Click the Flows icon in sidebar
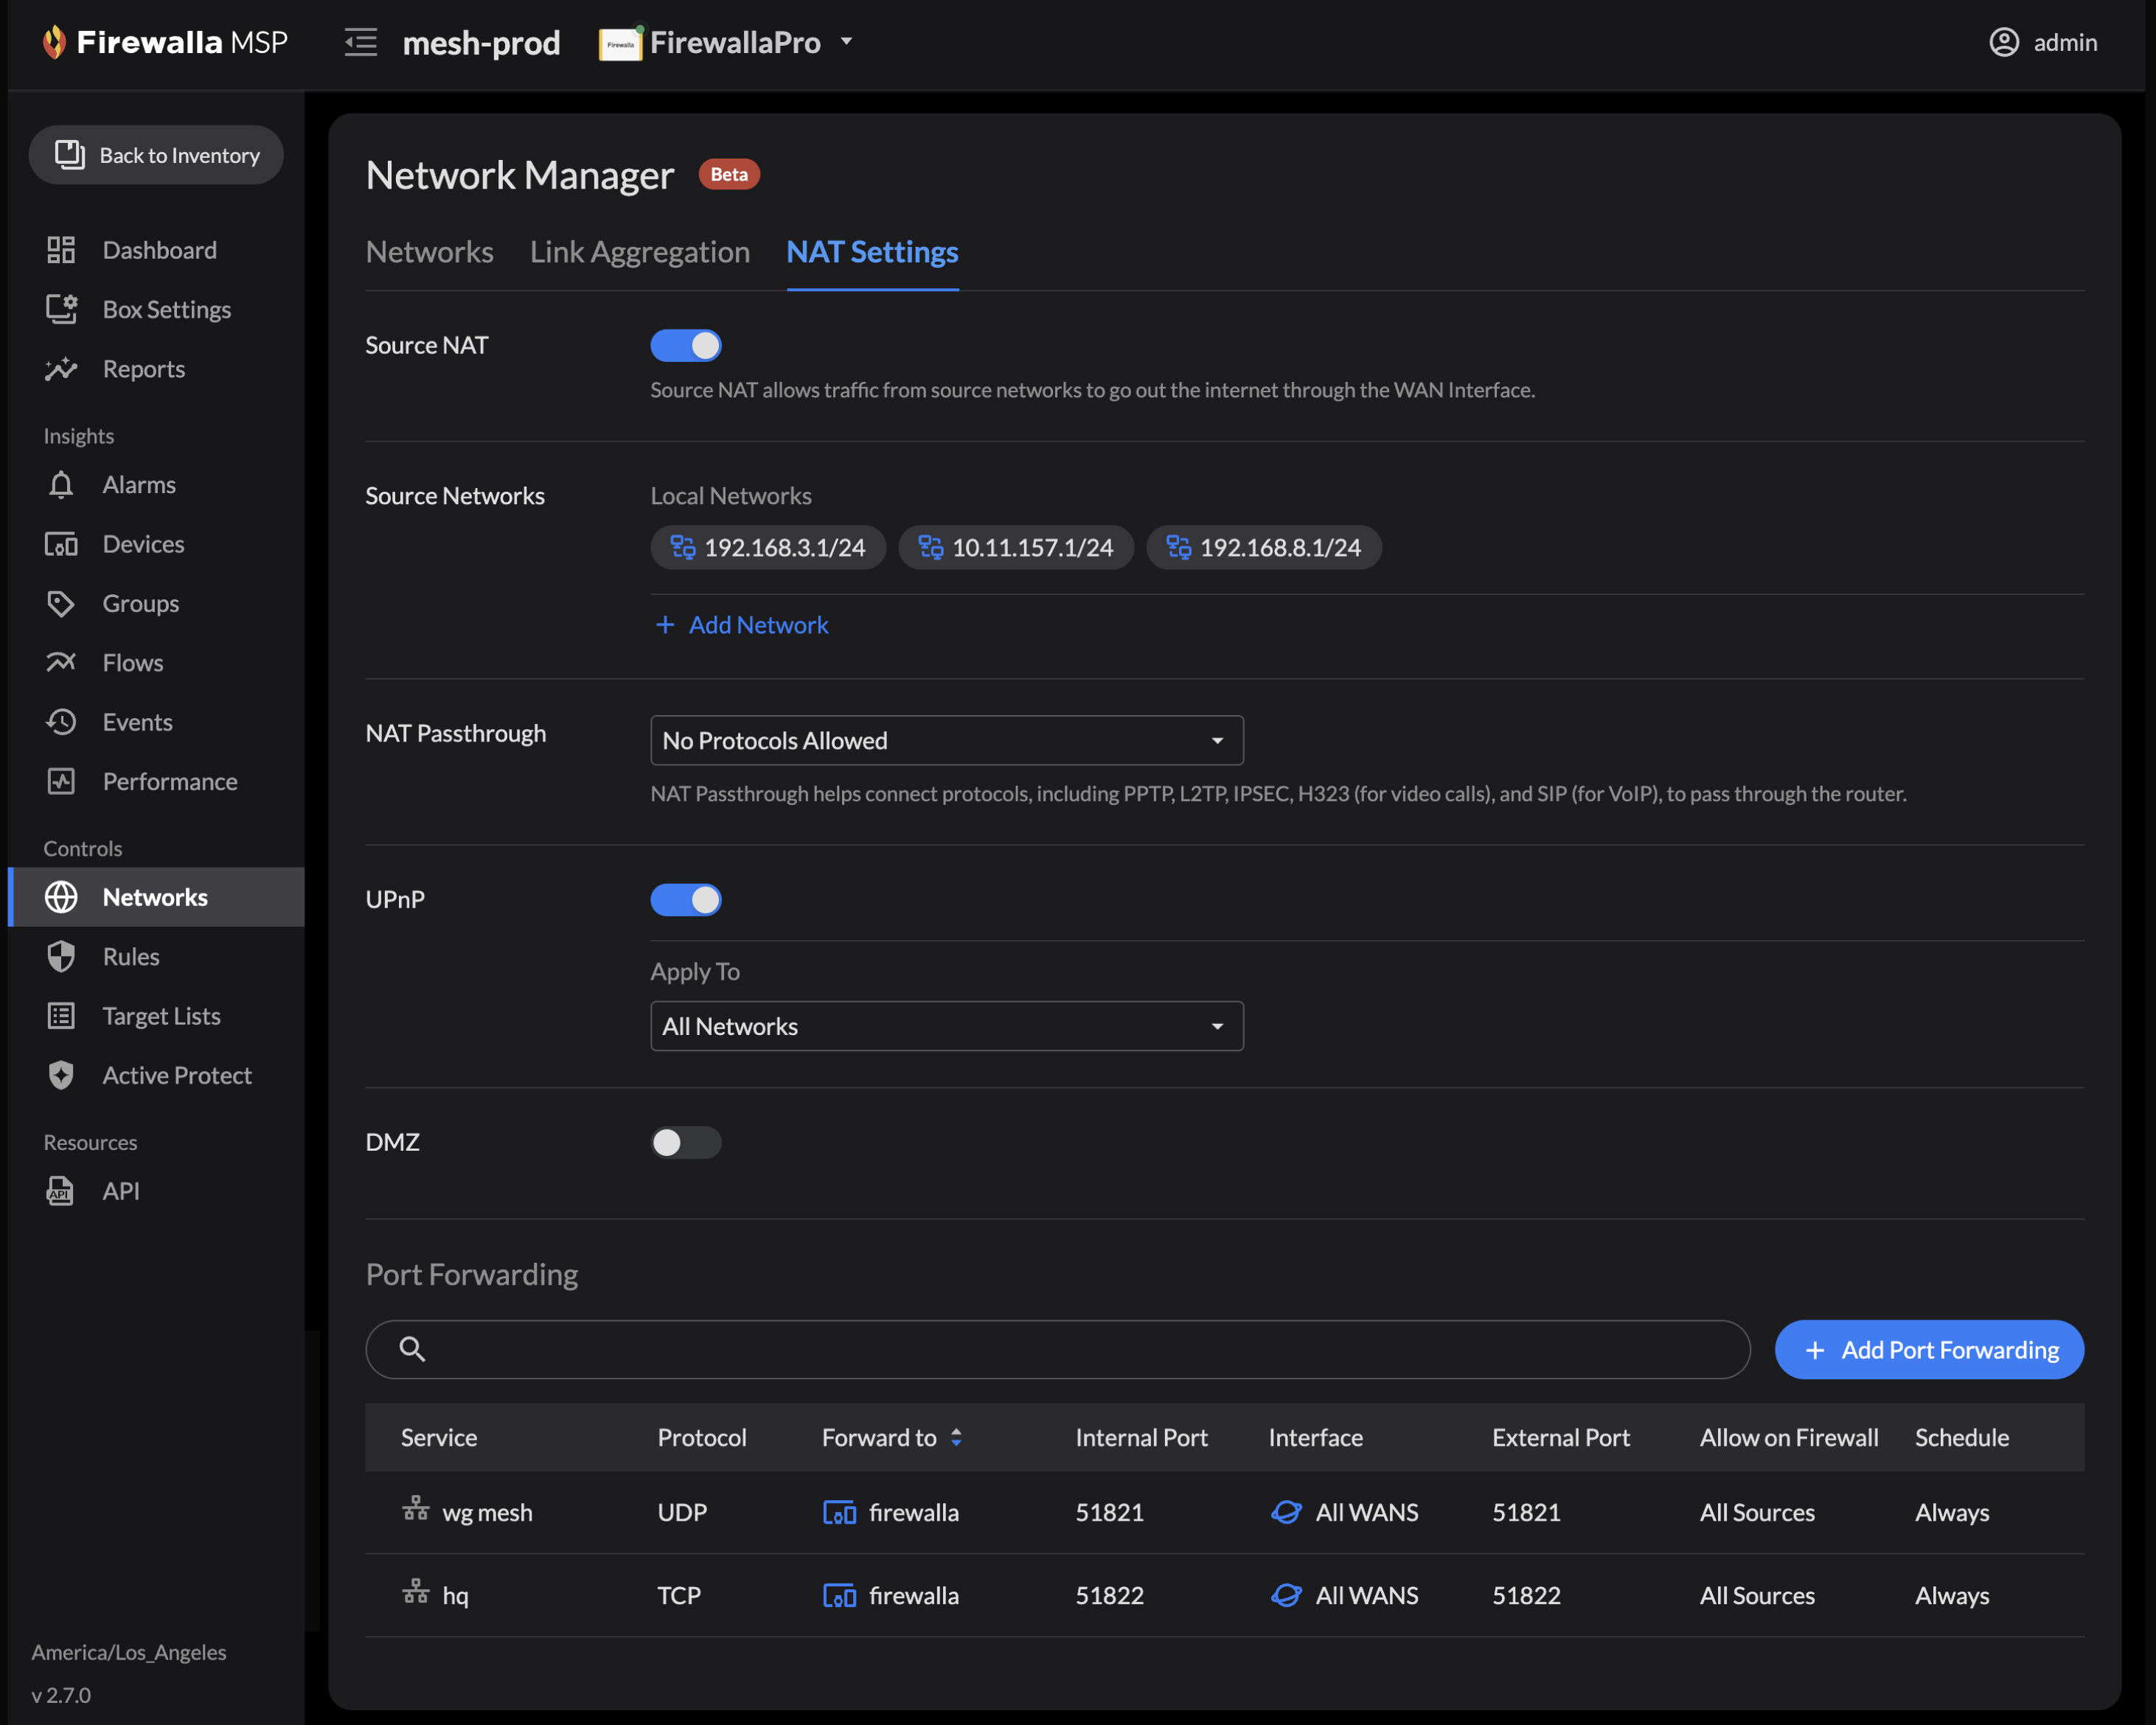 61,662
